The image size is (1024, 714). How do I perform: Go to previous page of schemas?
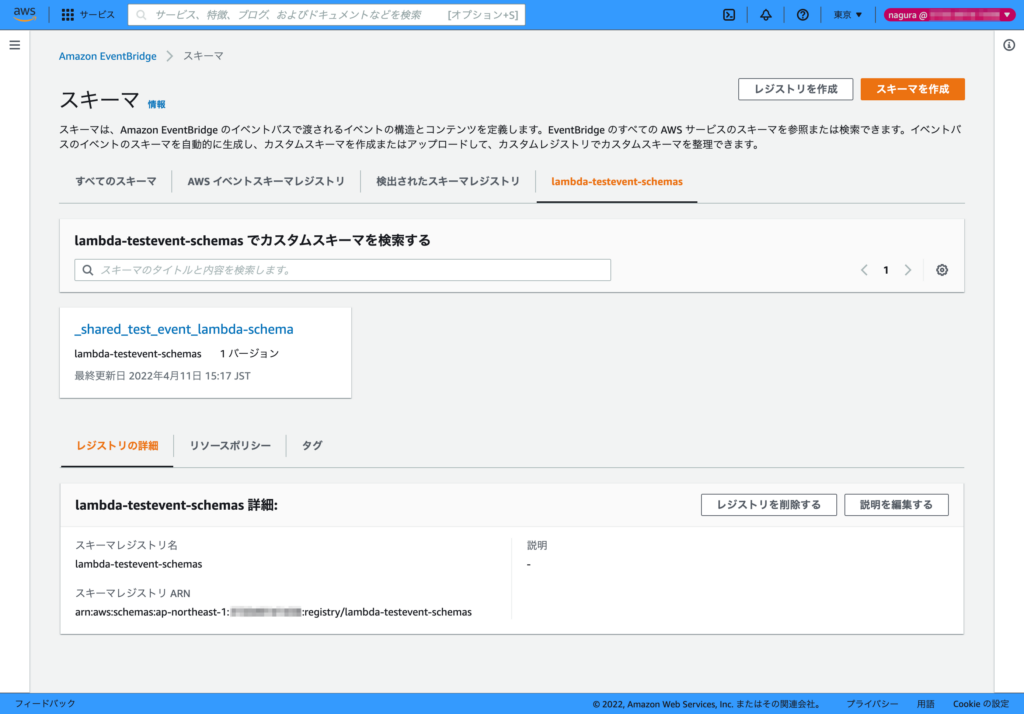point(864,270)
